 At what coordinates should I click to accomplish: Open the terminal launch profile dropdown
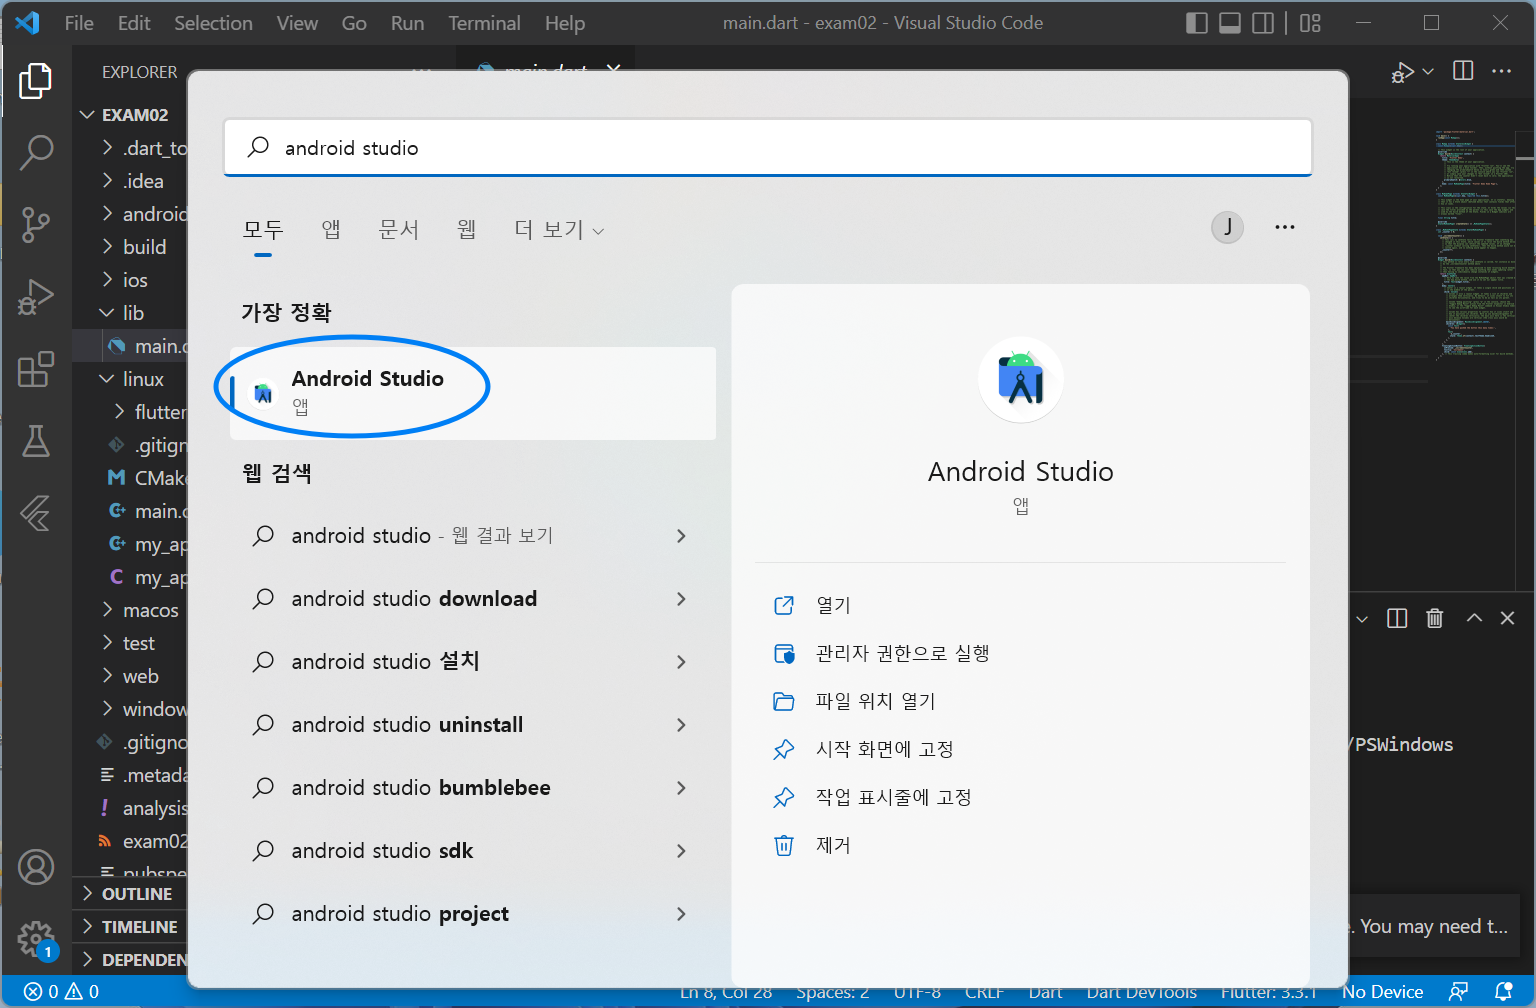tap(1362, 619)
